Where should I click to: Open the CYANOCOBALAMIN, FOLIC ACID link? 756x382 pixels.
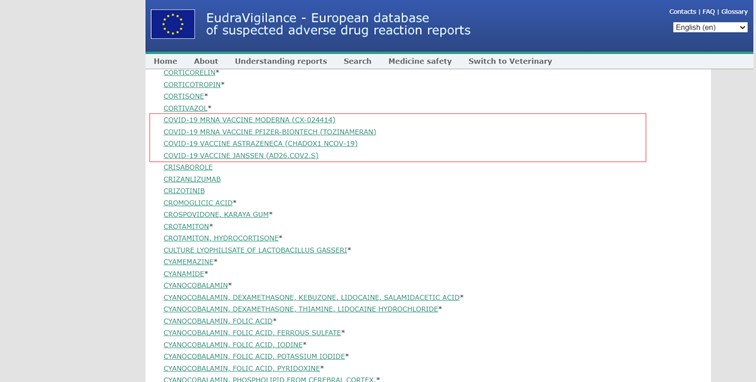(x=218, y=321)
